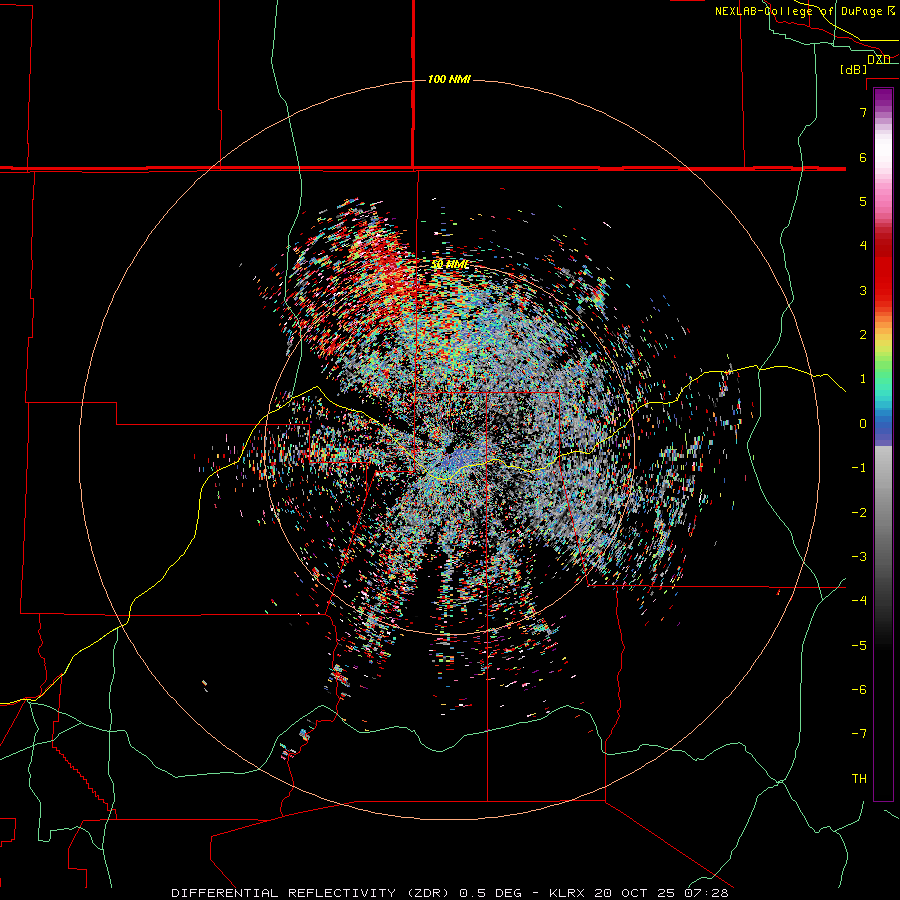Viewport: 900px width, 900px height.
Task: Click the -3 value on color scale
Action: tap(859, 557)
